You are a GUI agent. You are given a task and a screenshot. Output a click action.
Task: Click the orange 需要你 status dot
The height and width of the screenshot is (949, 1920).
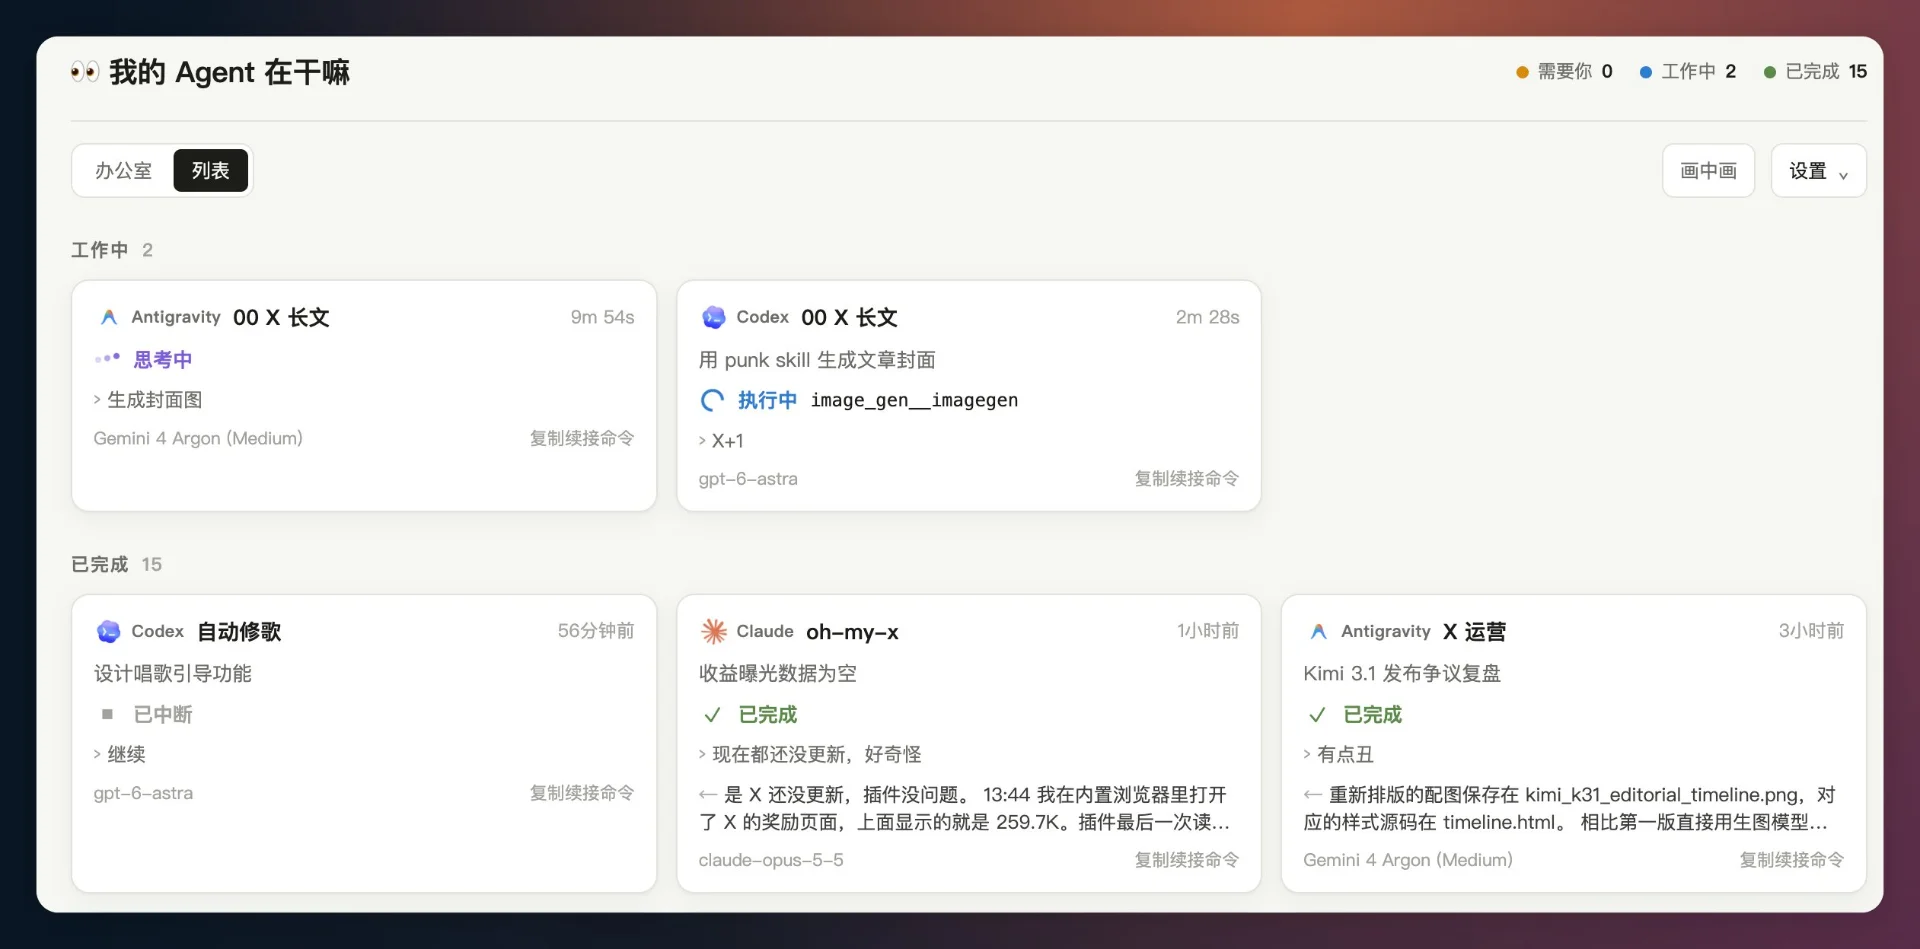(1522, 72)
